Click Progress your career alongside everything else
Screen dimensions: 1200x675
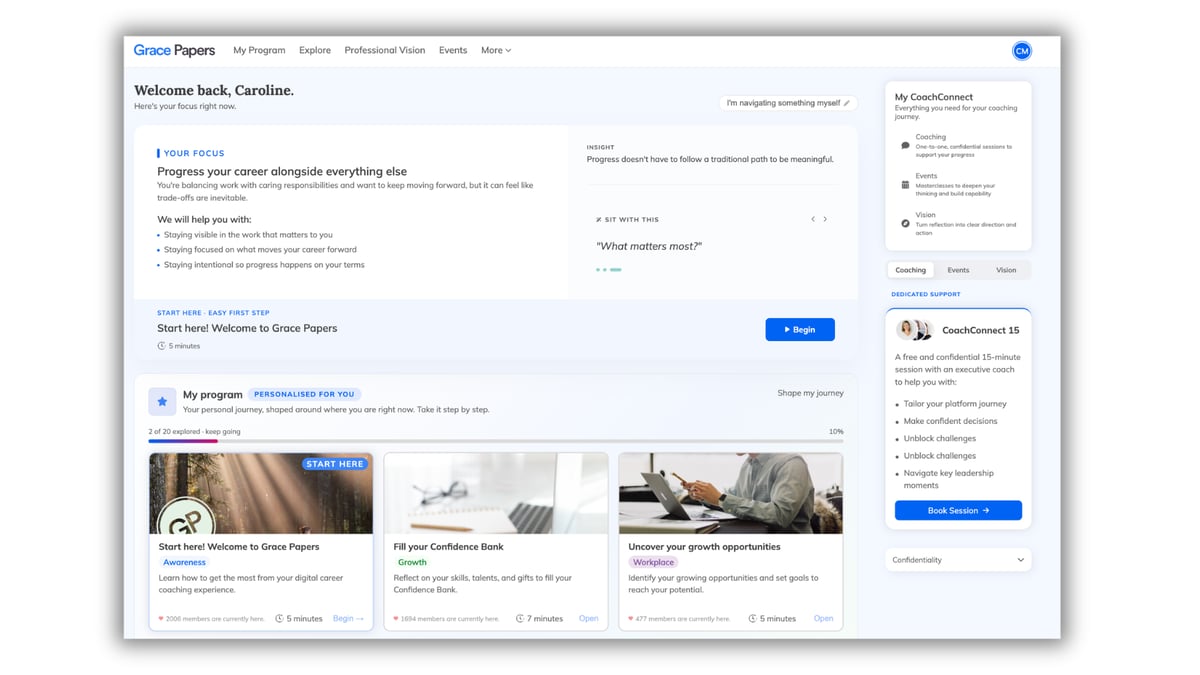(282, 172)
